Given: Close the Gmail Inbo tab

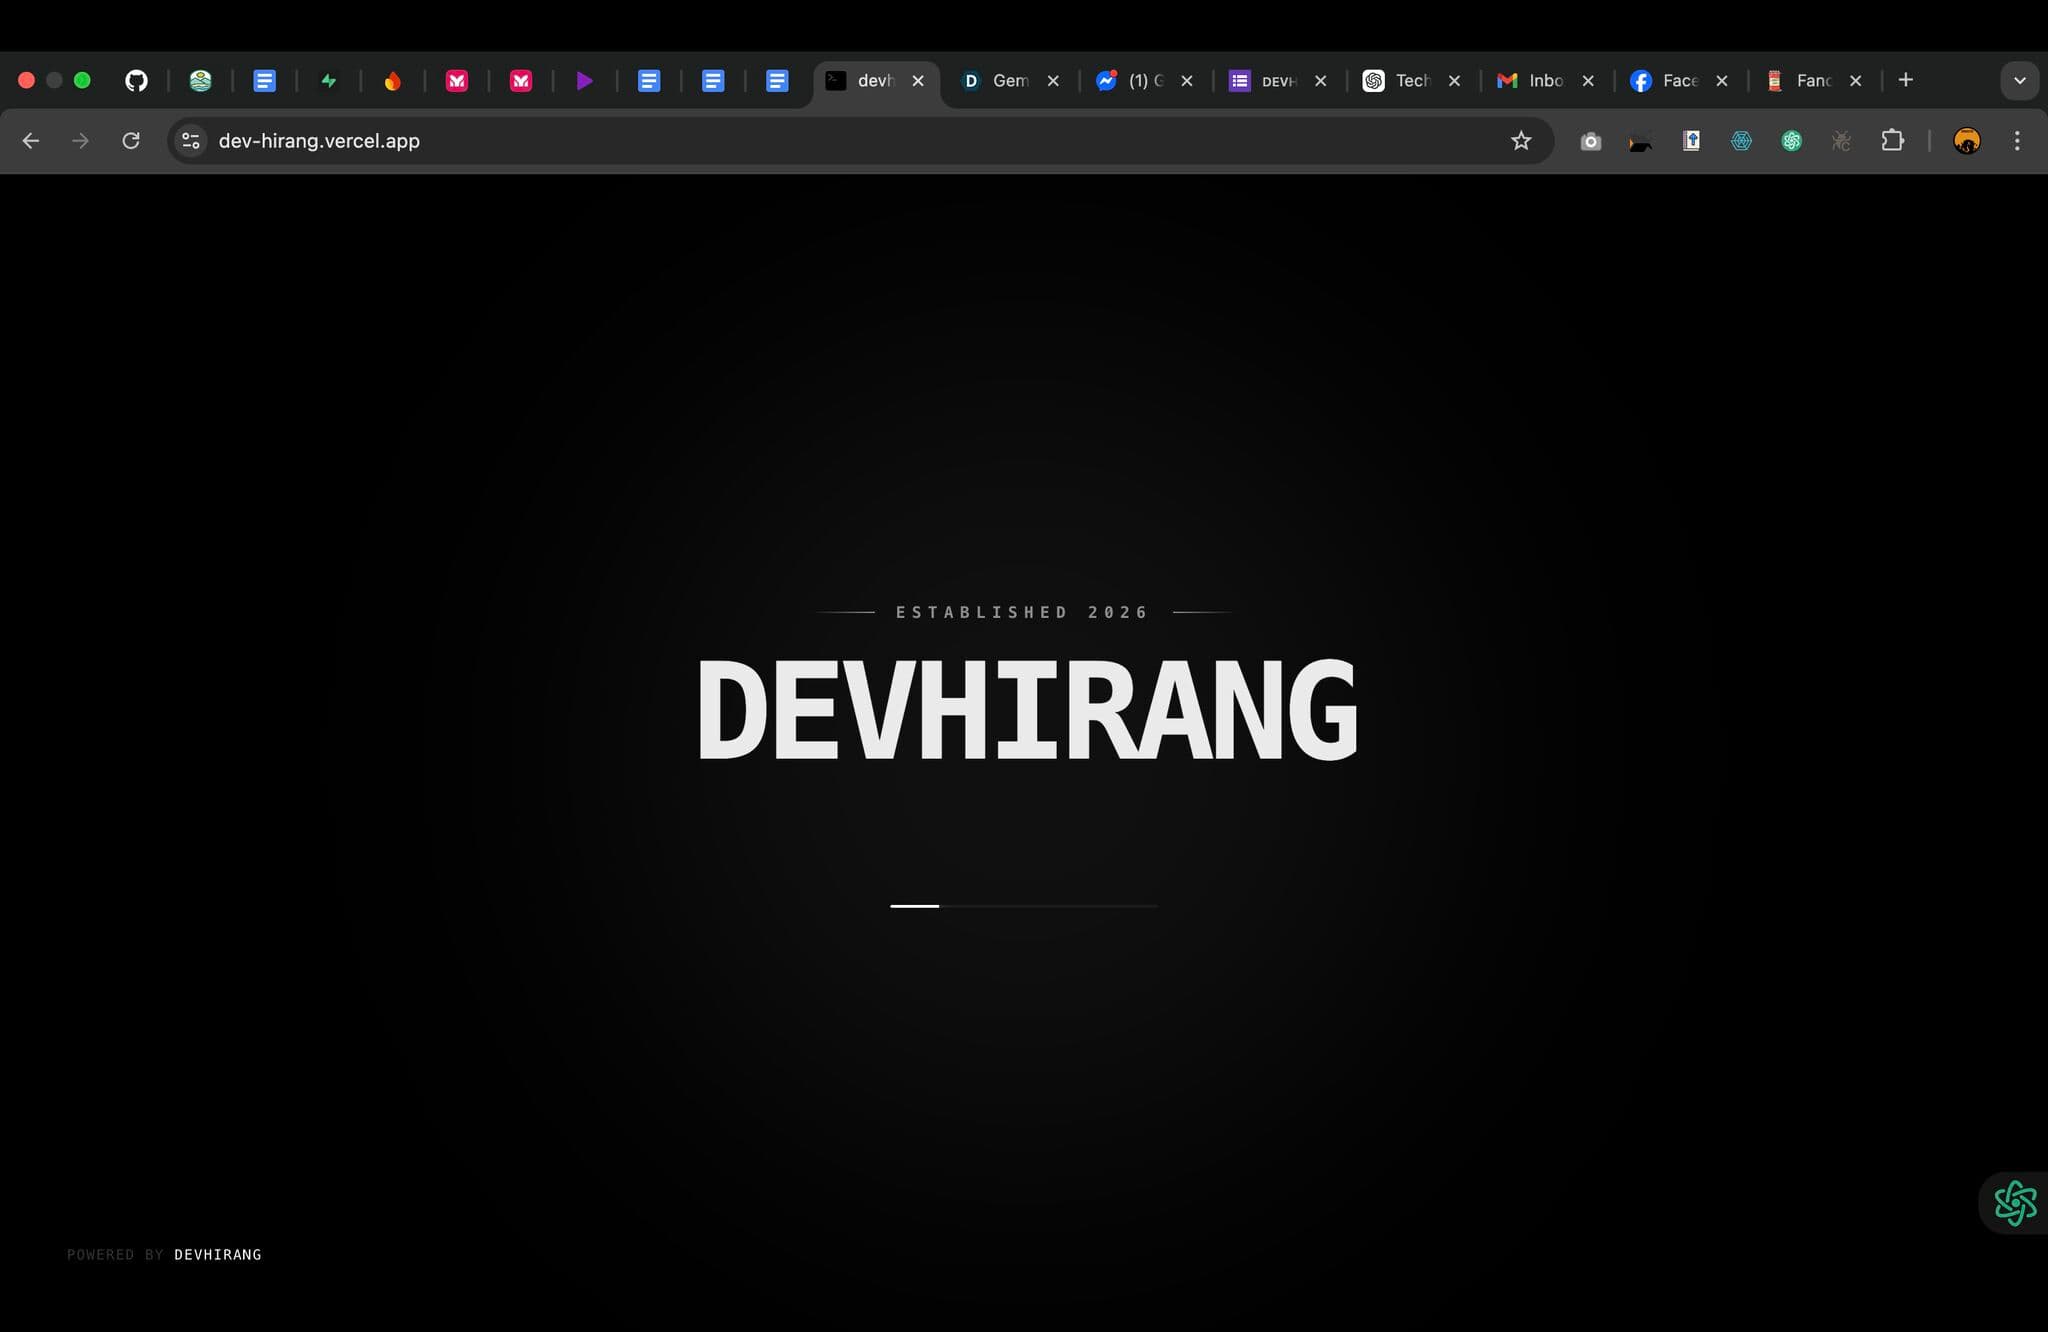Looking at the screenshot, I should pyautogui.click(x=1588, y=81).
